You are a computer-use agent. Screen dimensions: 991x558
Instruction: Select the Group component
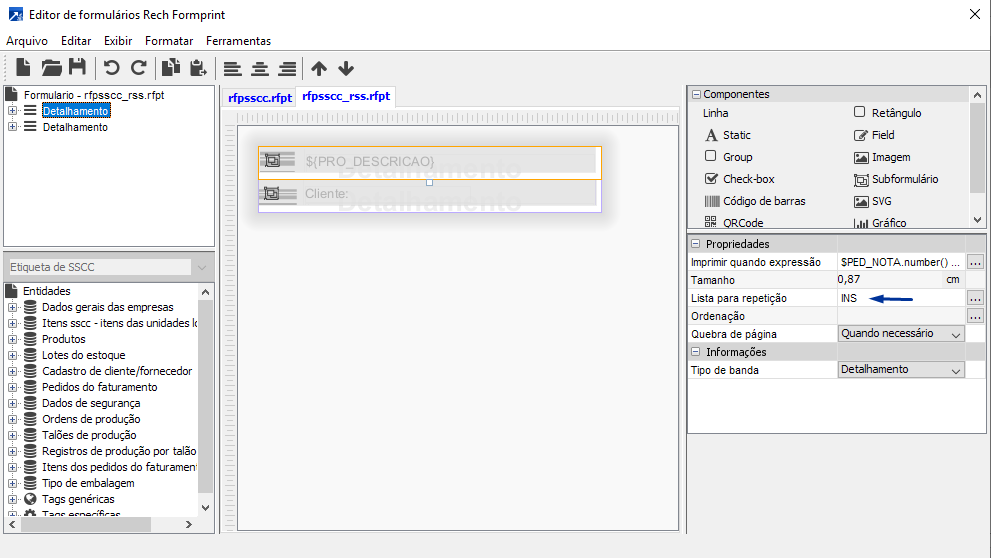[x=728, y=157]
